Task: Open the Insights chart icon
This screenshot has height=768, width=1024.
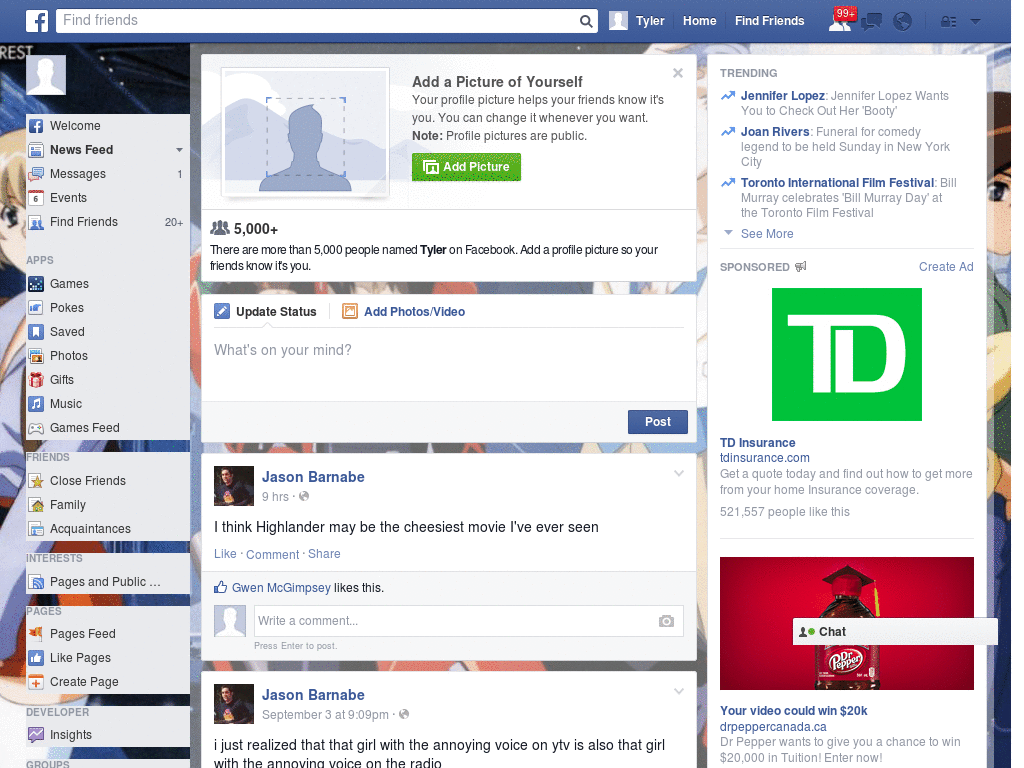Action: [36, 735]
